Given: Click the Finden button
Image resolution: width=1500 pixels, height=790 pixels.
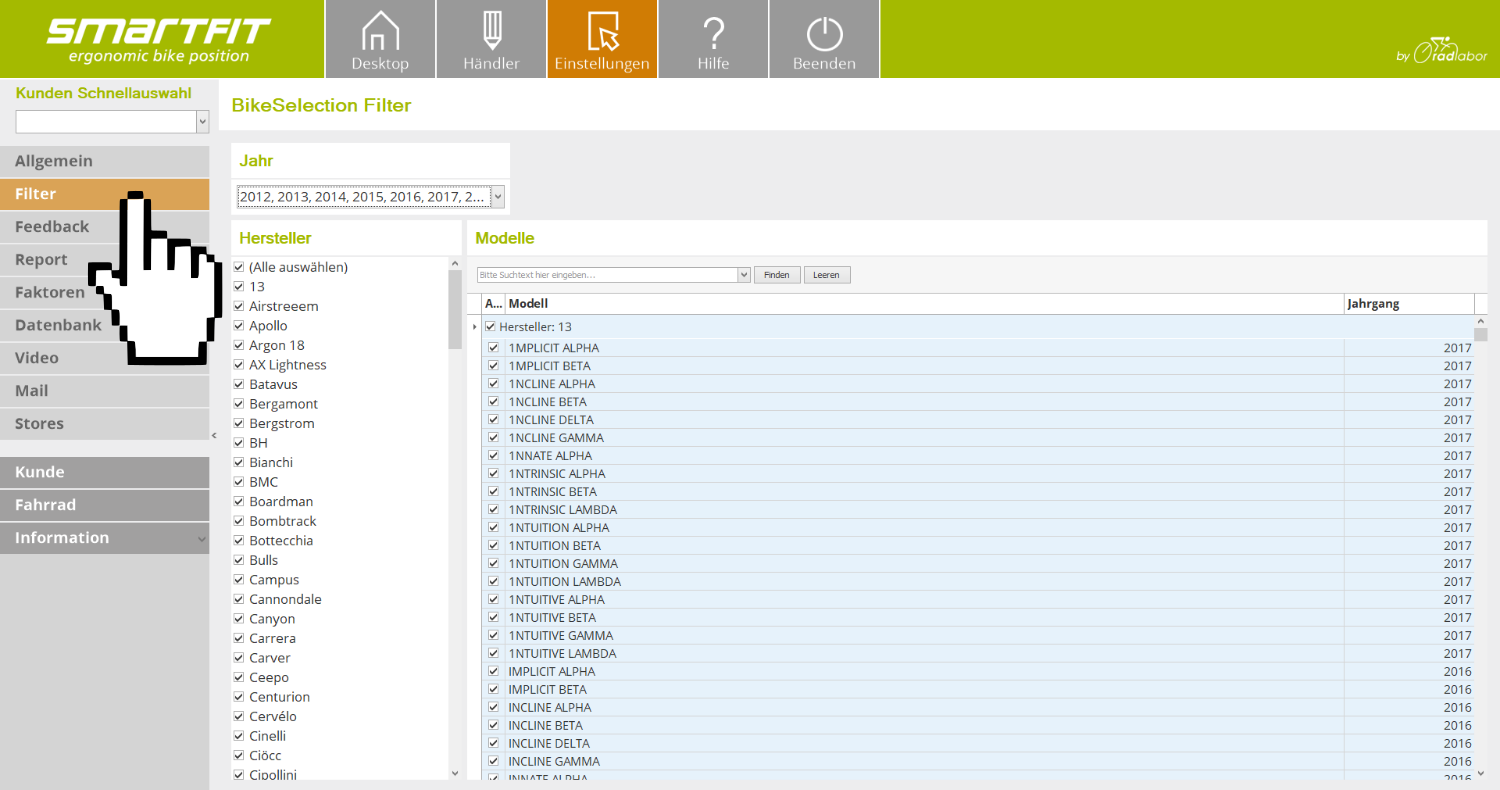Looking at the screenshot, I should 777,275.
